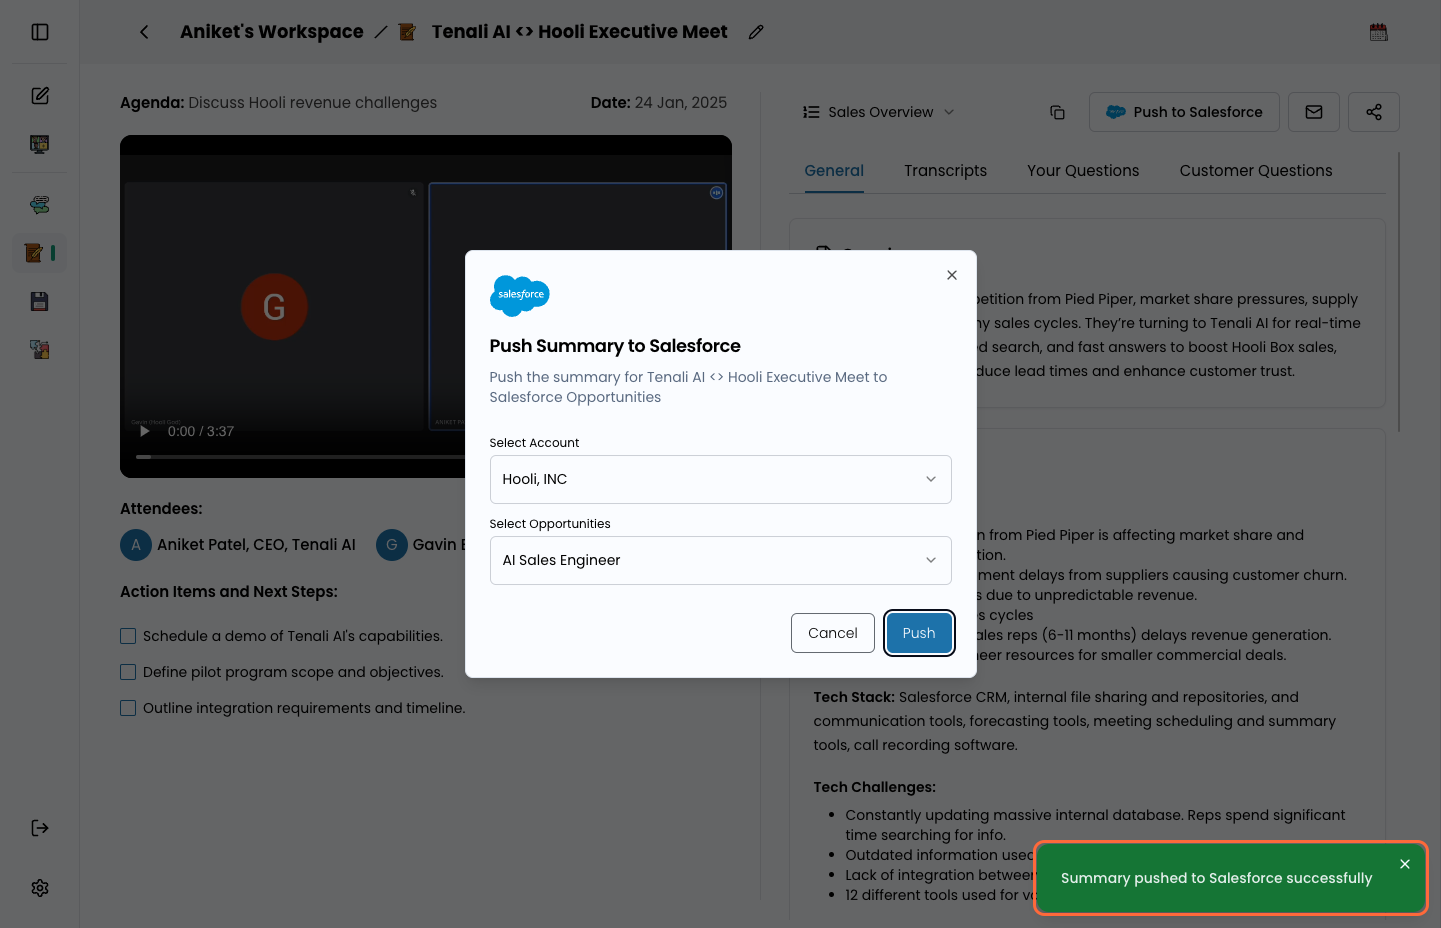This screenshot has height=928, width=1441.
Task: Copy summary using the copy icon
Action: pyautogui.click(x=1057, y=112)
